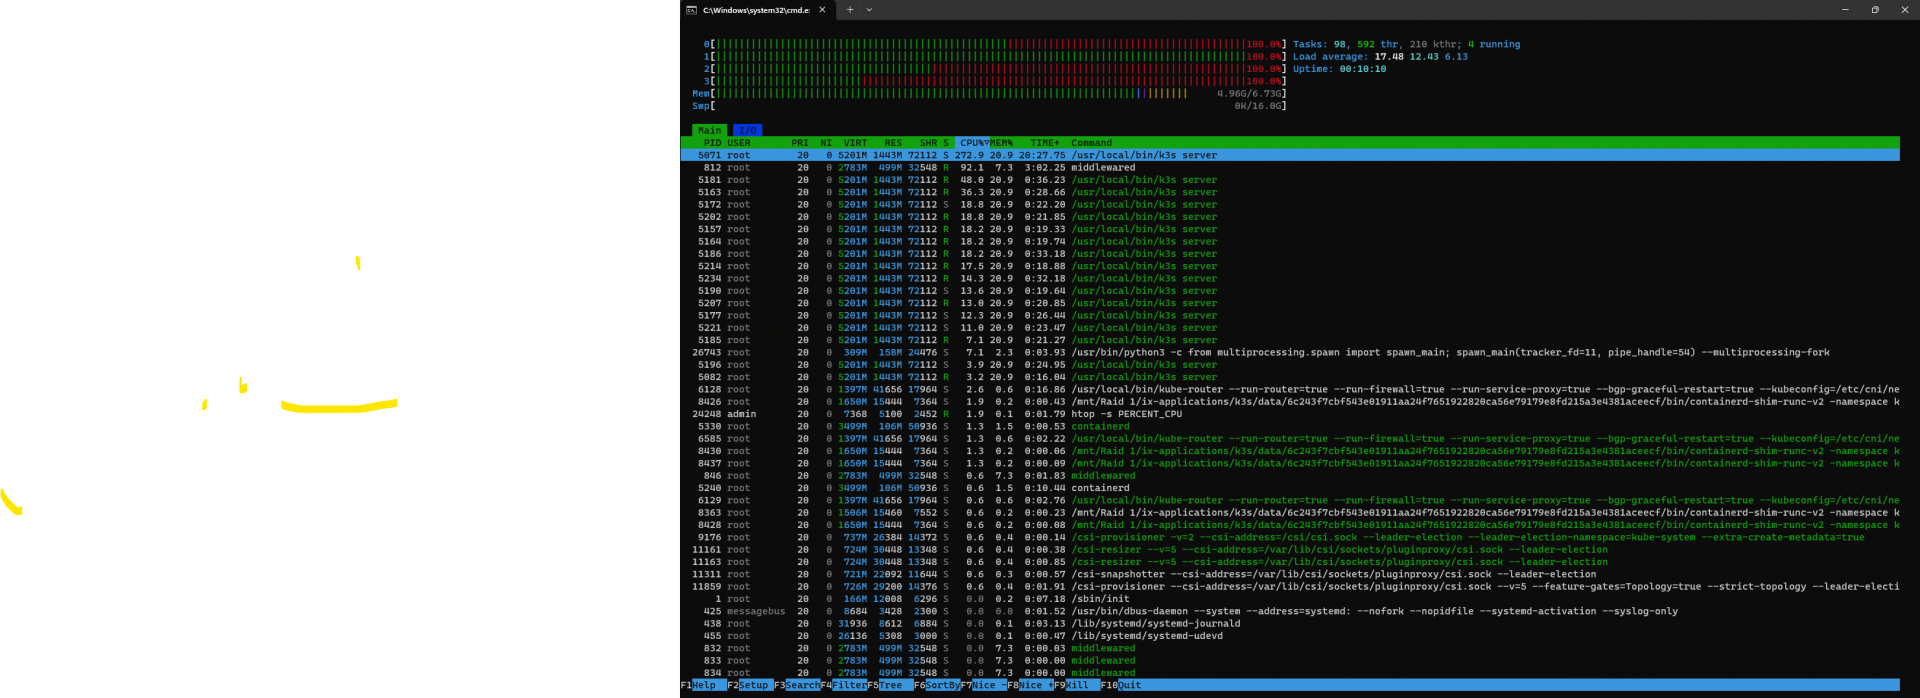Select the middlewared process with PID 812
Screen dimensions: 1920x698
pos(1103,168)
